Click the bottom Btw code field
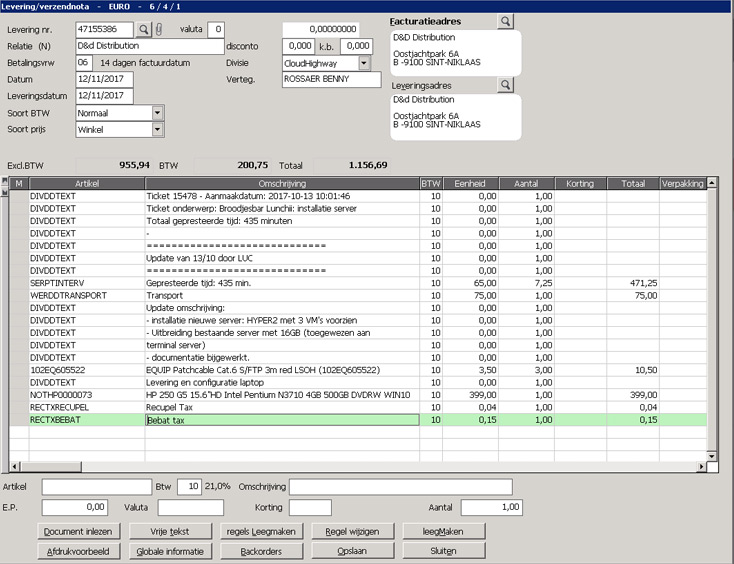Viewport: 734px width, 564px height. click(190, 487)
